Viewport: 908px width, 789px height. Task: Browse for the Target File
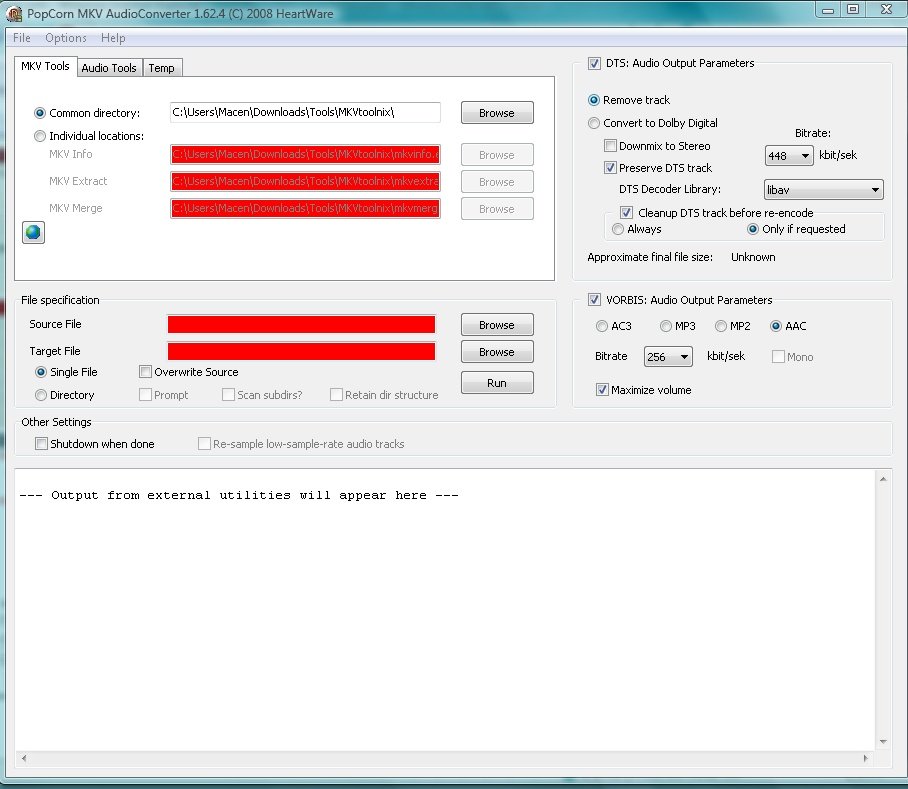497,352
